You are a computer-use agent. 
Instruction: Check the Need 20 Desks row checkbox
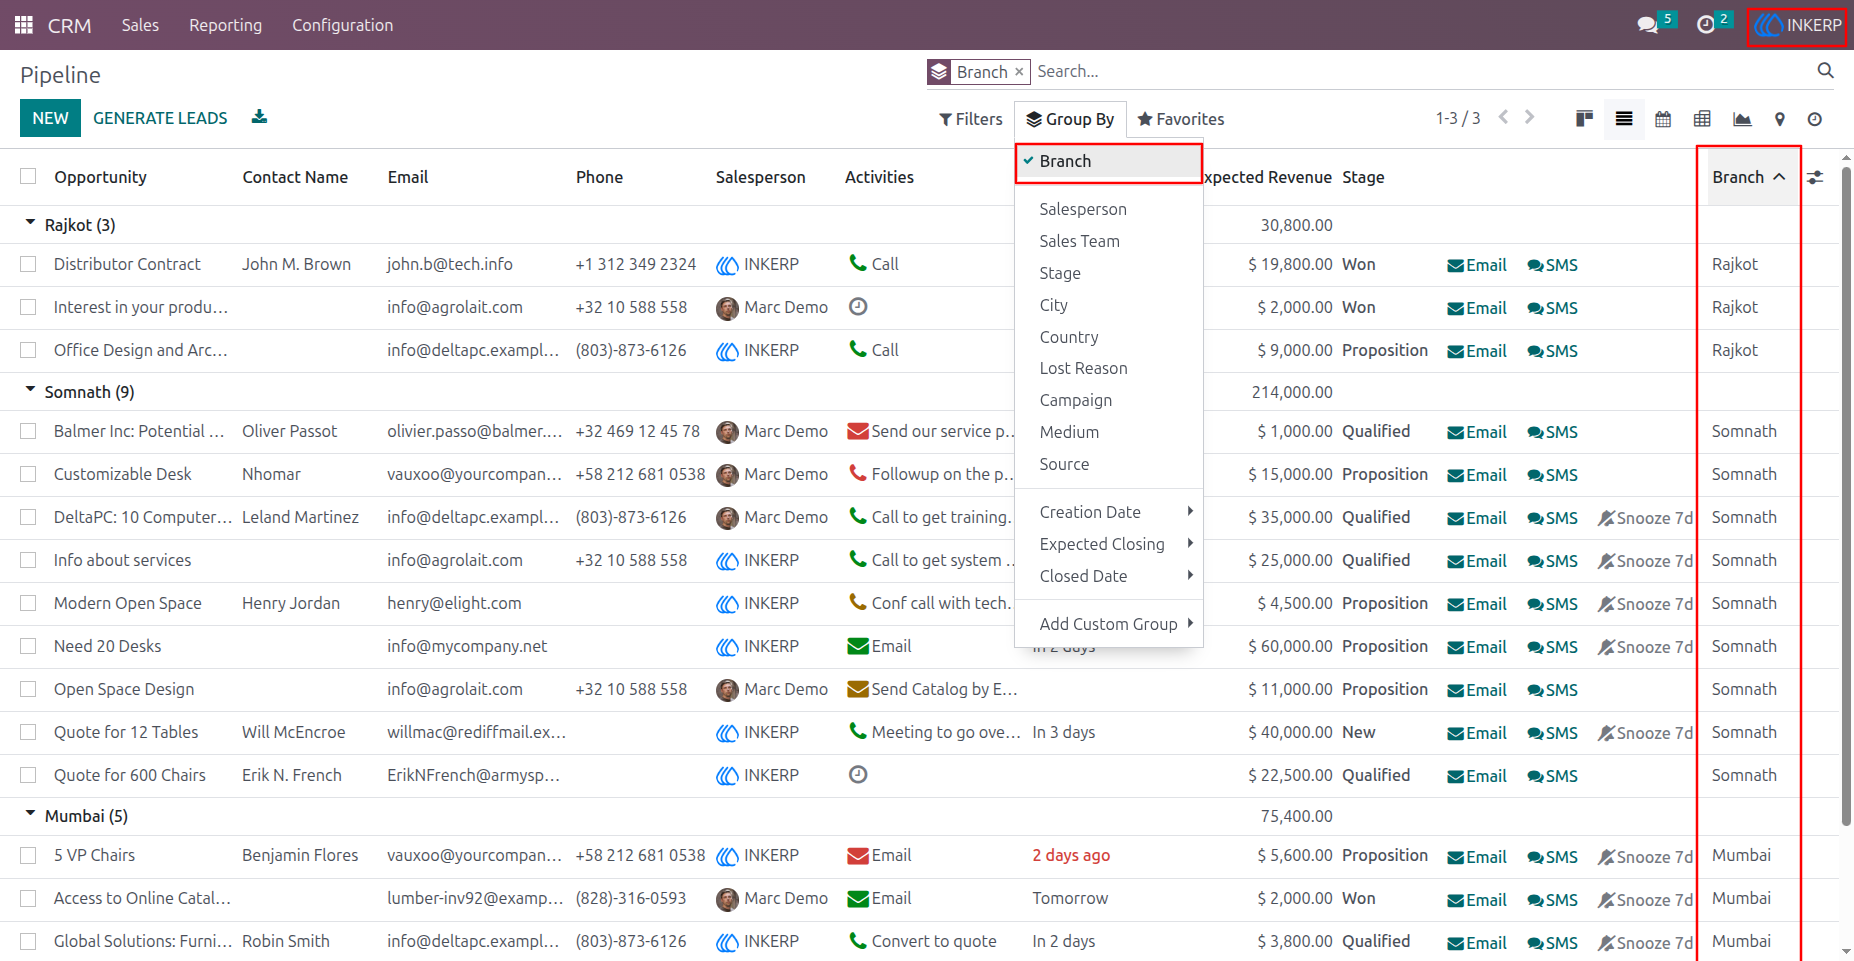[x=28, y=646]
